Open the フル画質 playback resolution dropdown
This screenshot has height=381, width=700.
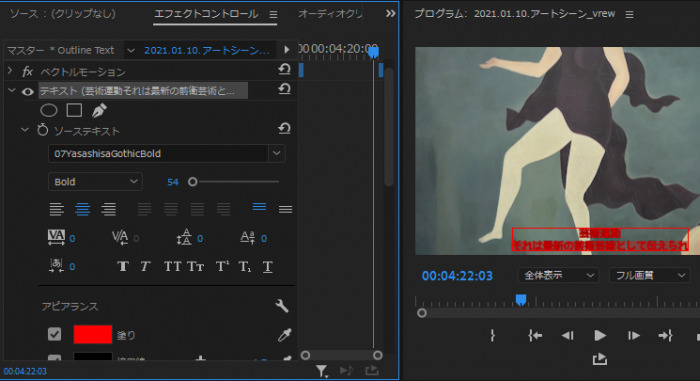pos(650,275)
